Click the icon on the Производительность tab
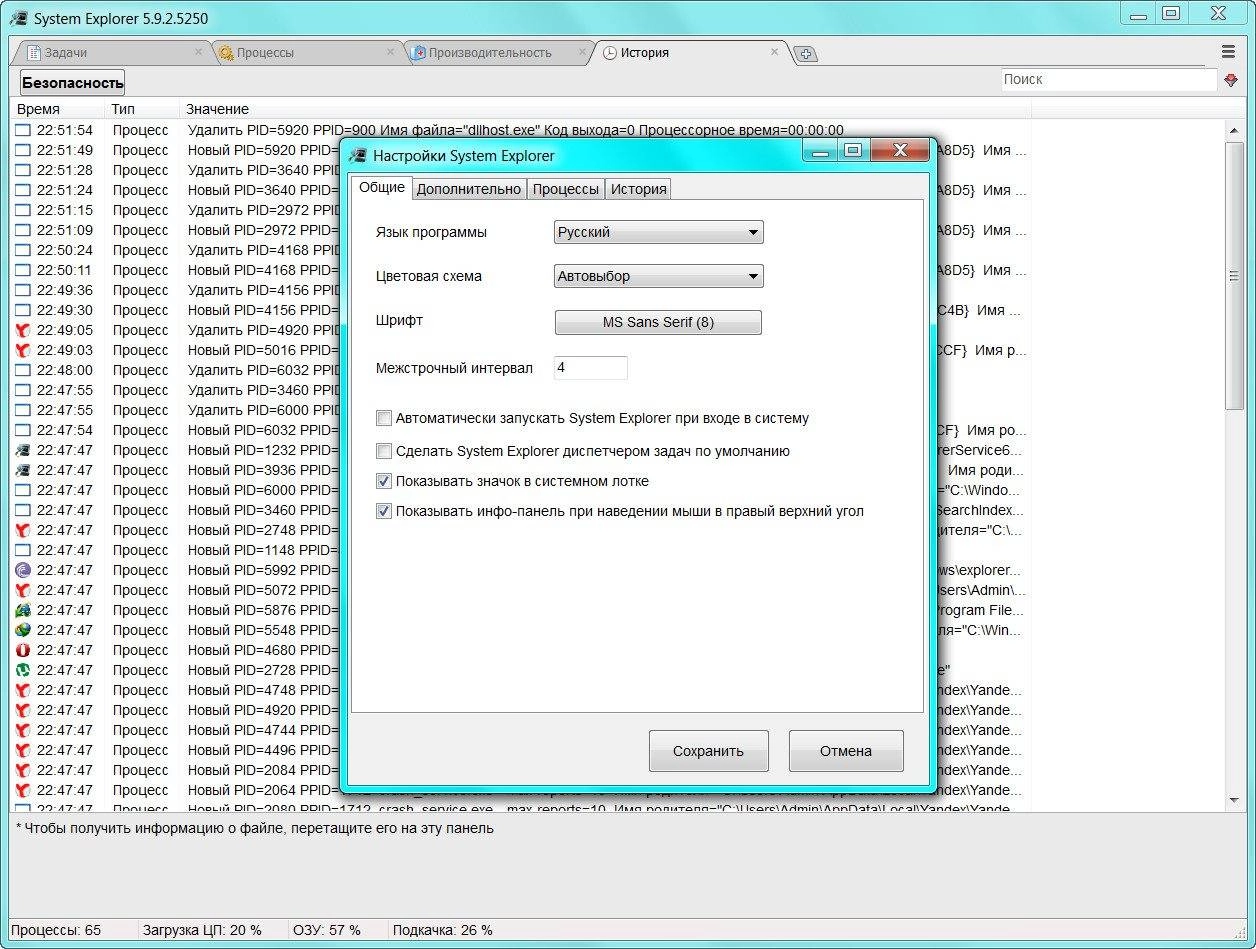Image resolution: width=1256 pixels, height=949 pixels. pyautogui.click(x=418, y=53)
